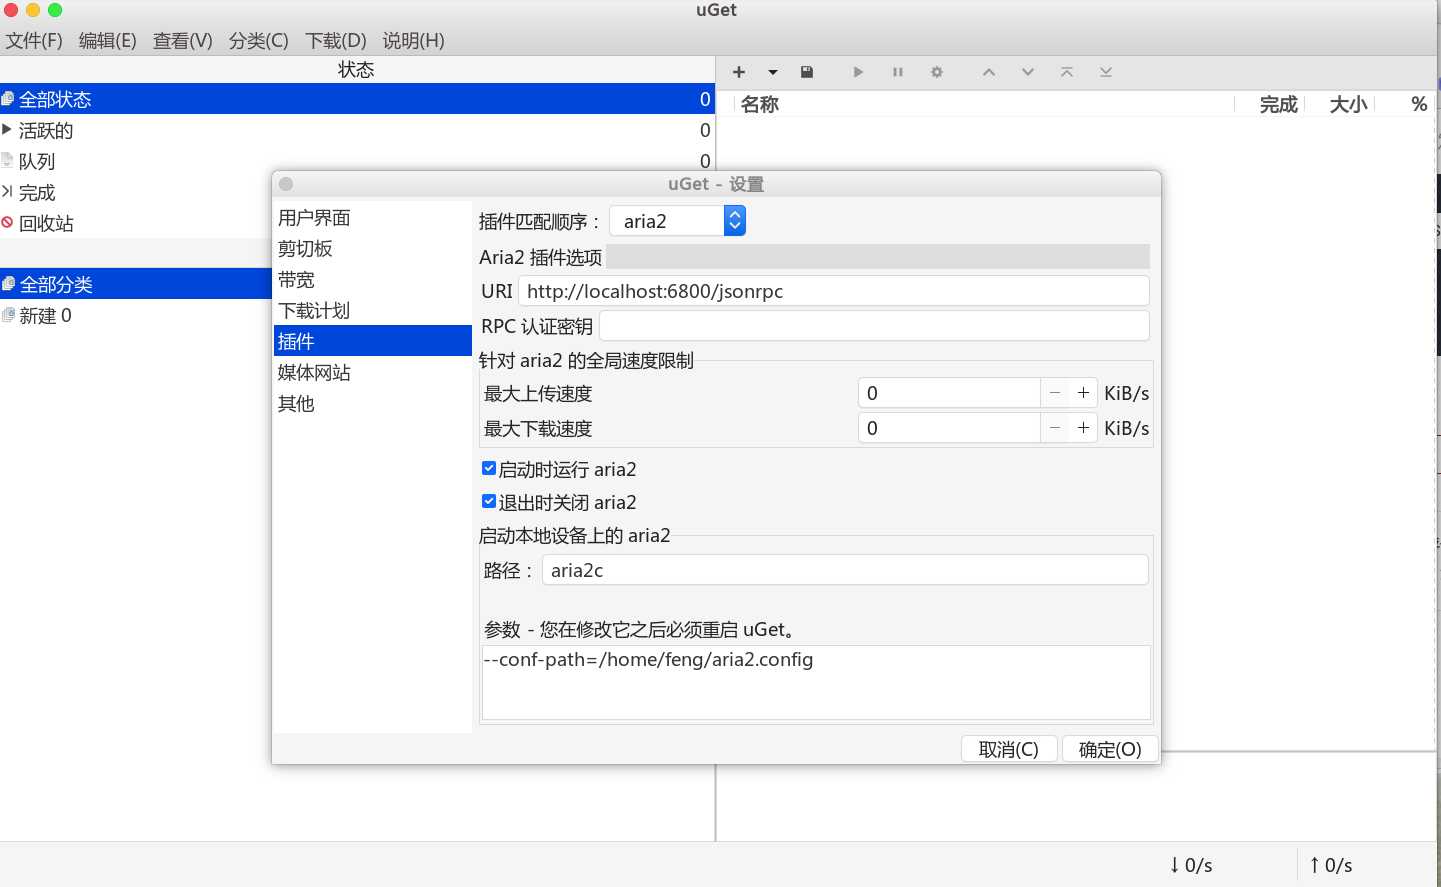Select 插件 settings page

pos(373,341)
